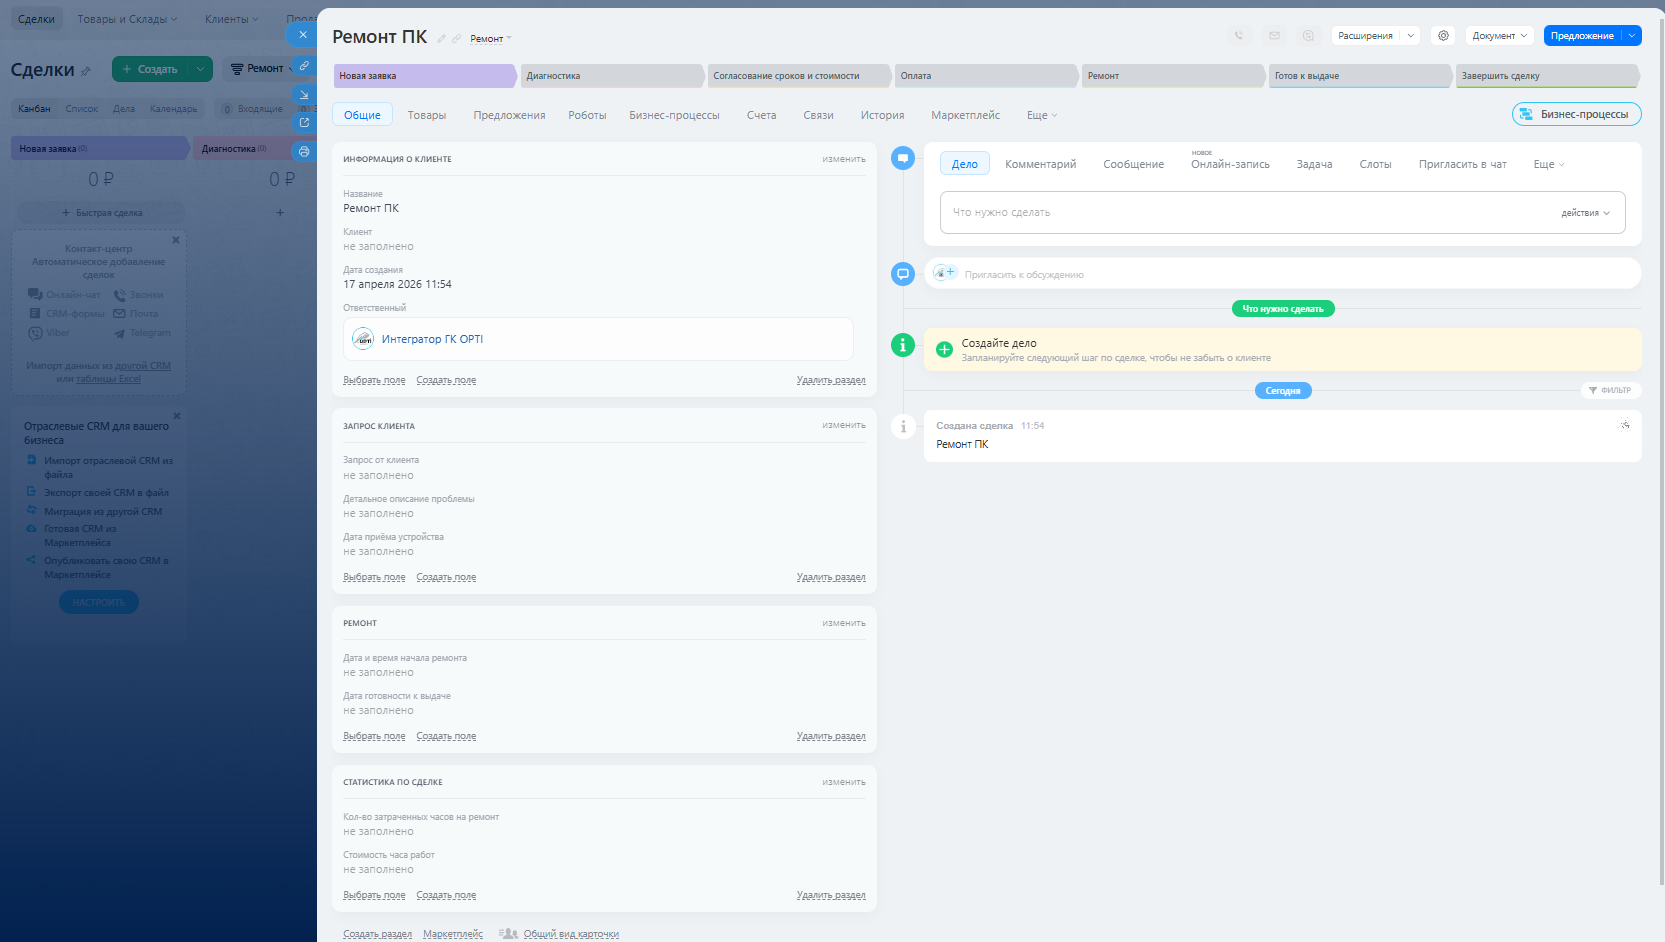Click the email envelope icon in the header
The image size is (1665, 942).
(x=1274, y=36)
